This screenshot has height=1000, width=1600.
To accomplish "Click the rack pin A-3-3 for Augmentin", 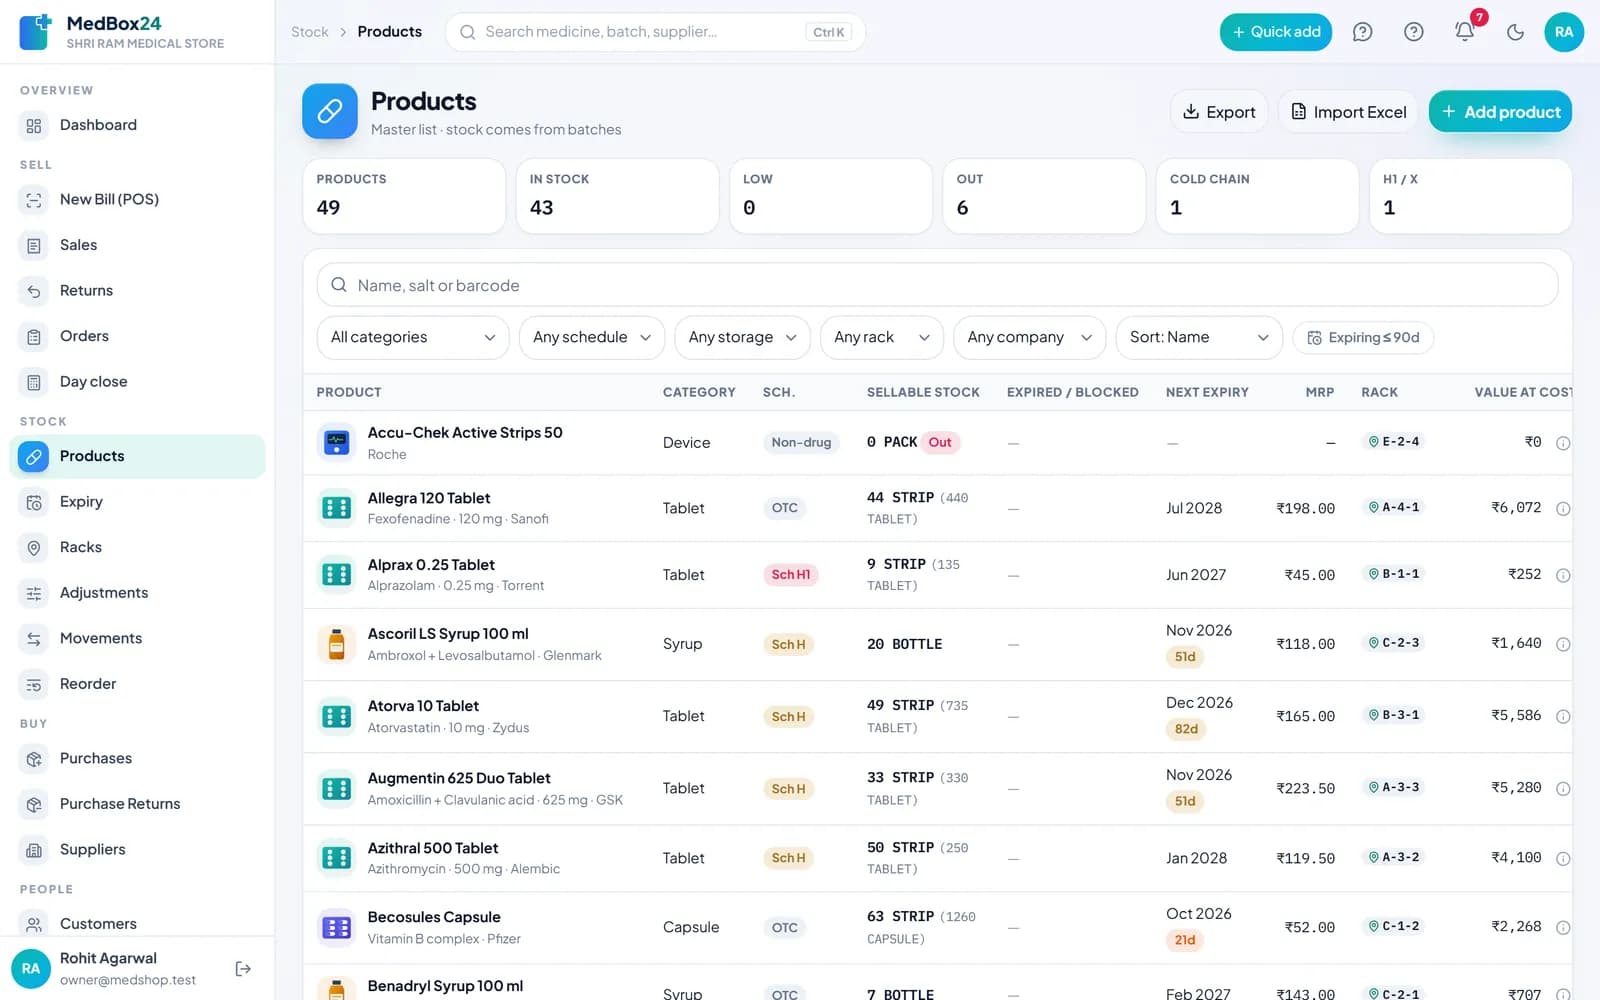I will tap(1394, 787).
